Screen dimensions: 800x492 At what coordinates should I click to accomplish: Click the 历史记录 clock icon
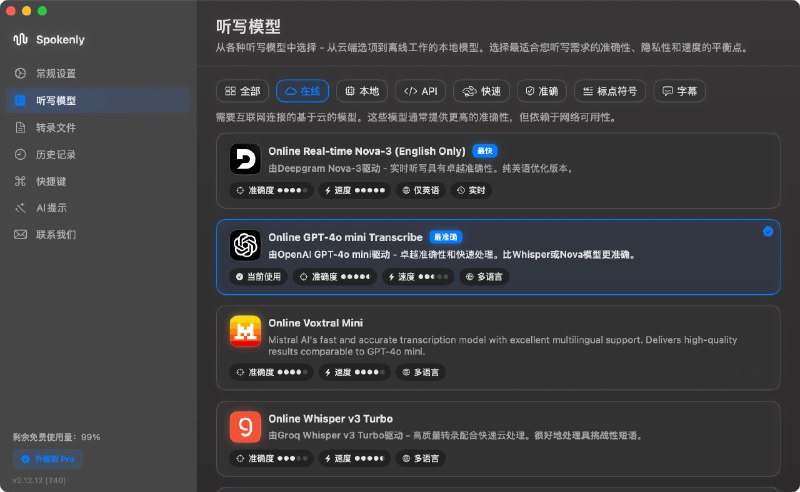tap(20, 154)
